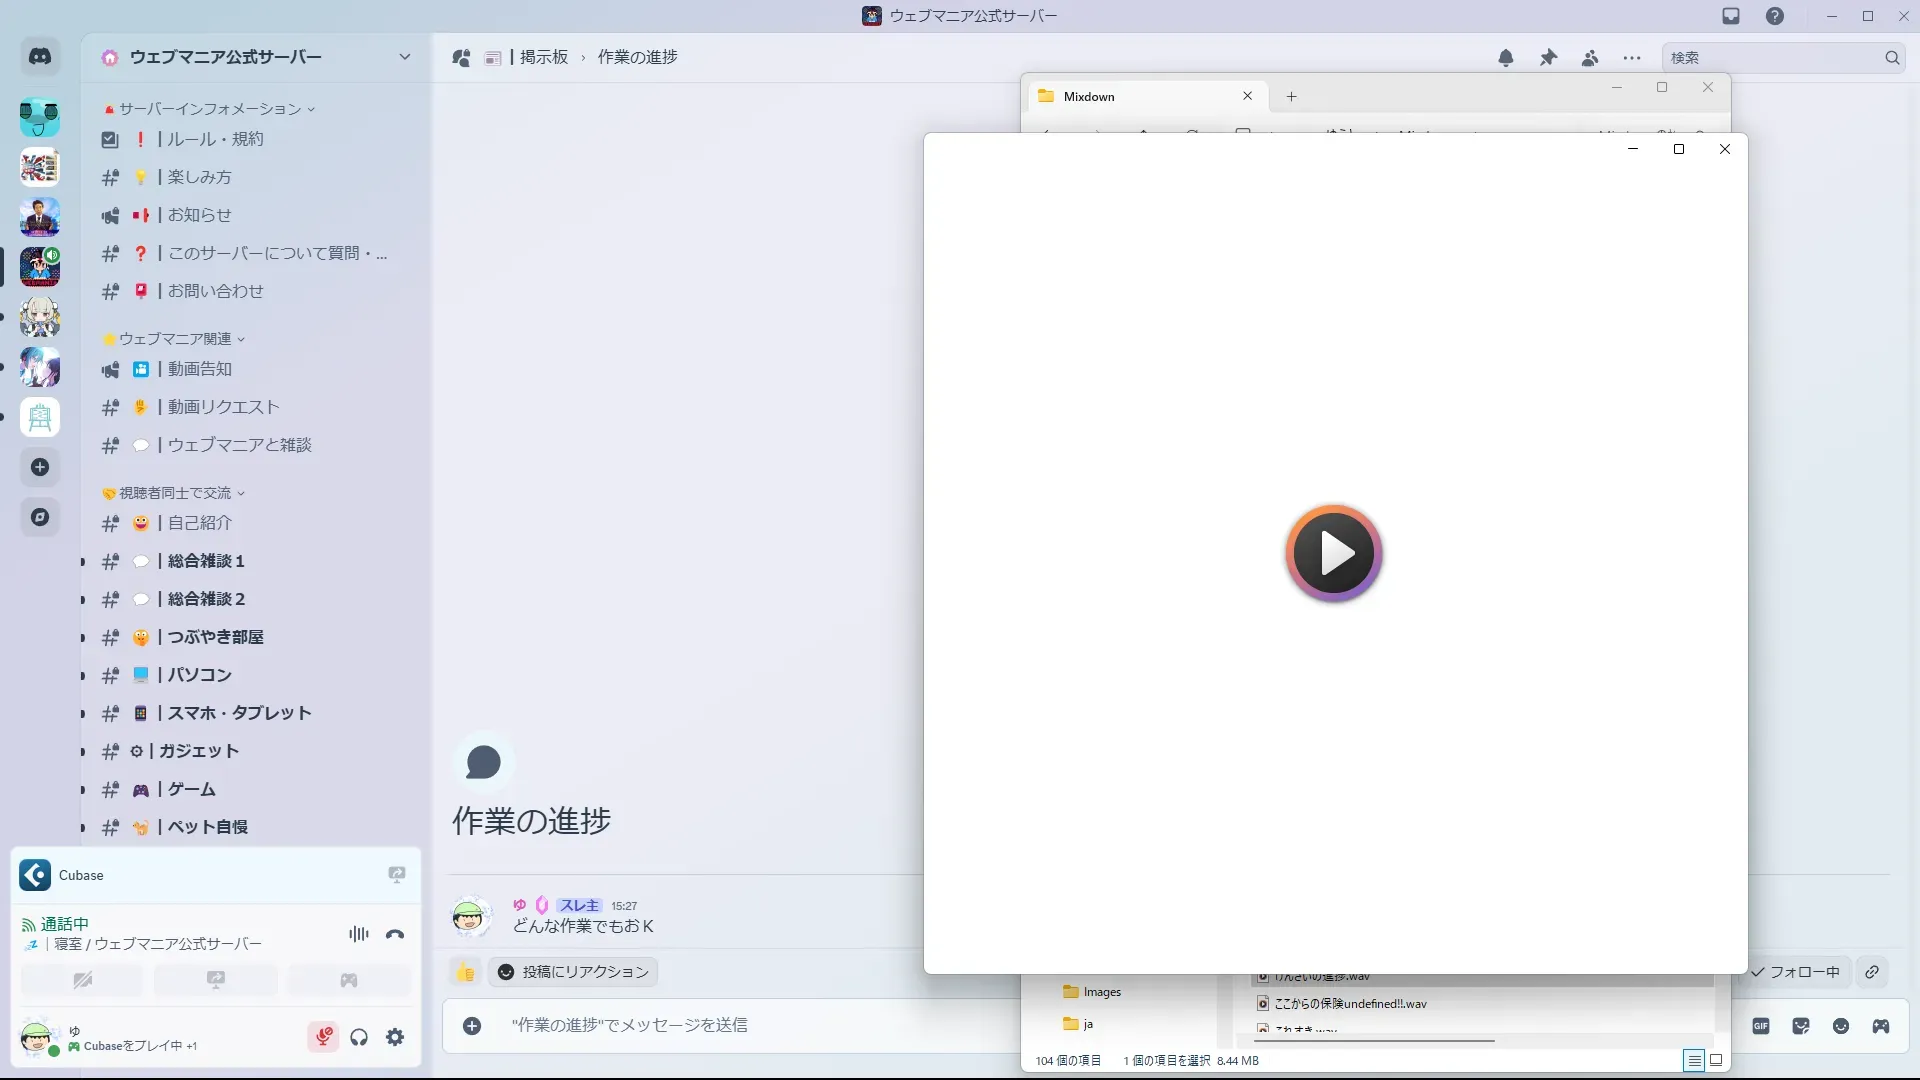Screen dimensions: 1920x1080
Task: Toggle headphone deafen
Action: [359, 1037]
